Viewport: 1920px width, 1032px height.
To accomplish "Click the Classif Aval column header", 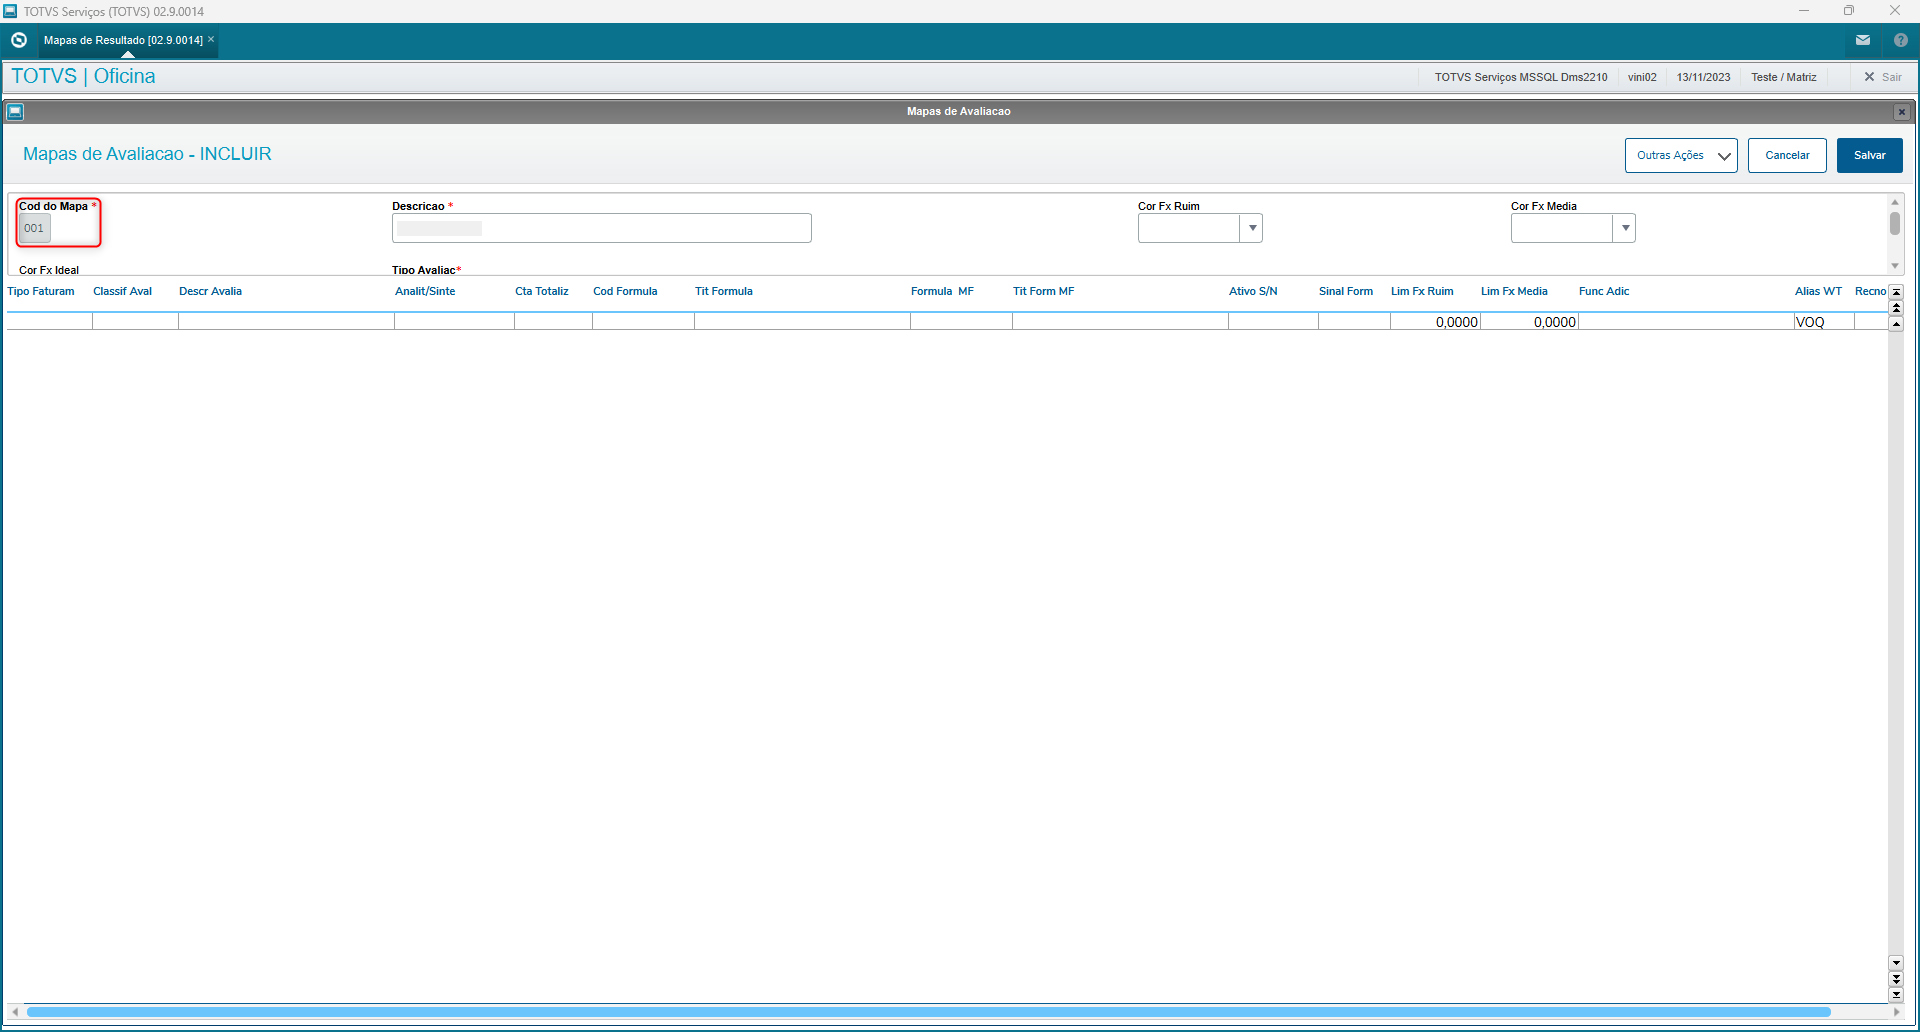I will [122, 292].
